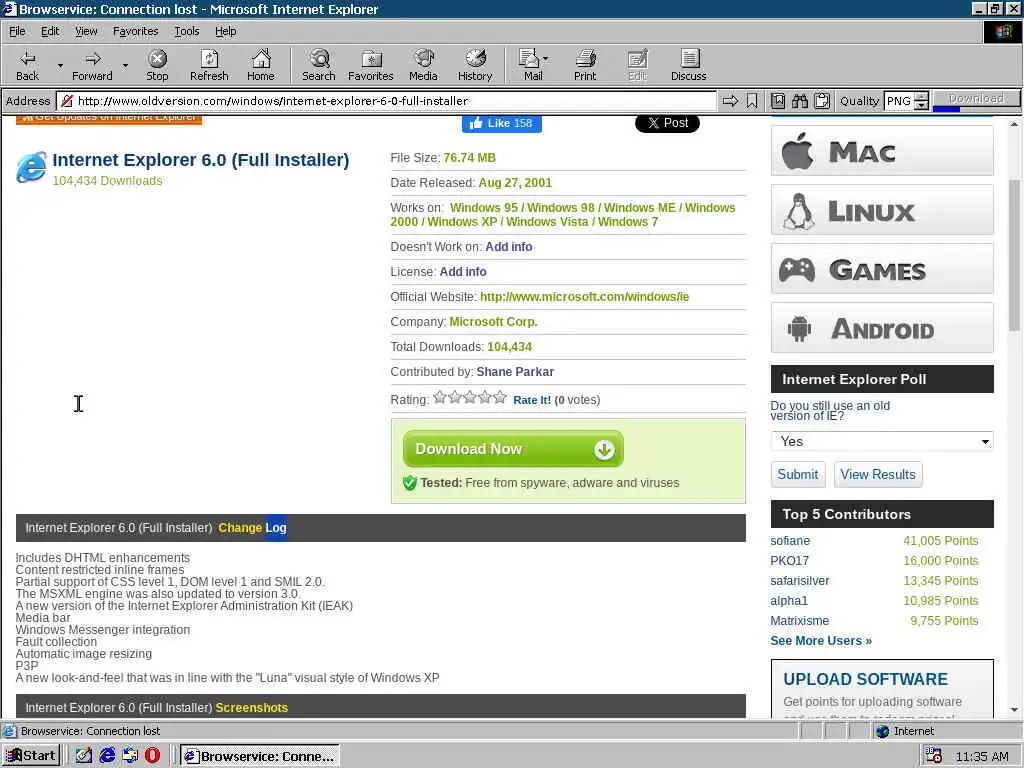Click the toolbar Download button
Screen dimensions: 1024x768
point(976,98)
